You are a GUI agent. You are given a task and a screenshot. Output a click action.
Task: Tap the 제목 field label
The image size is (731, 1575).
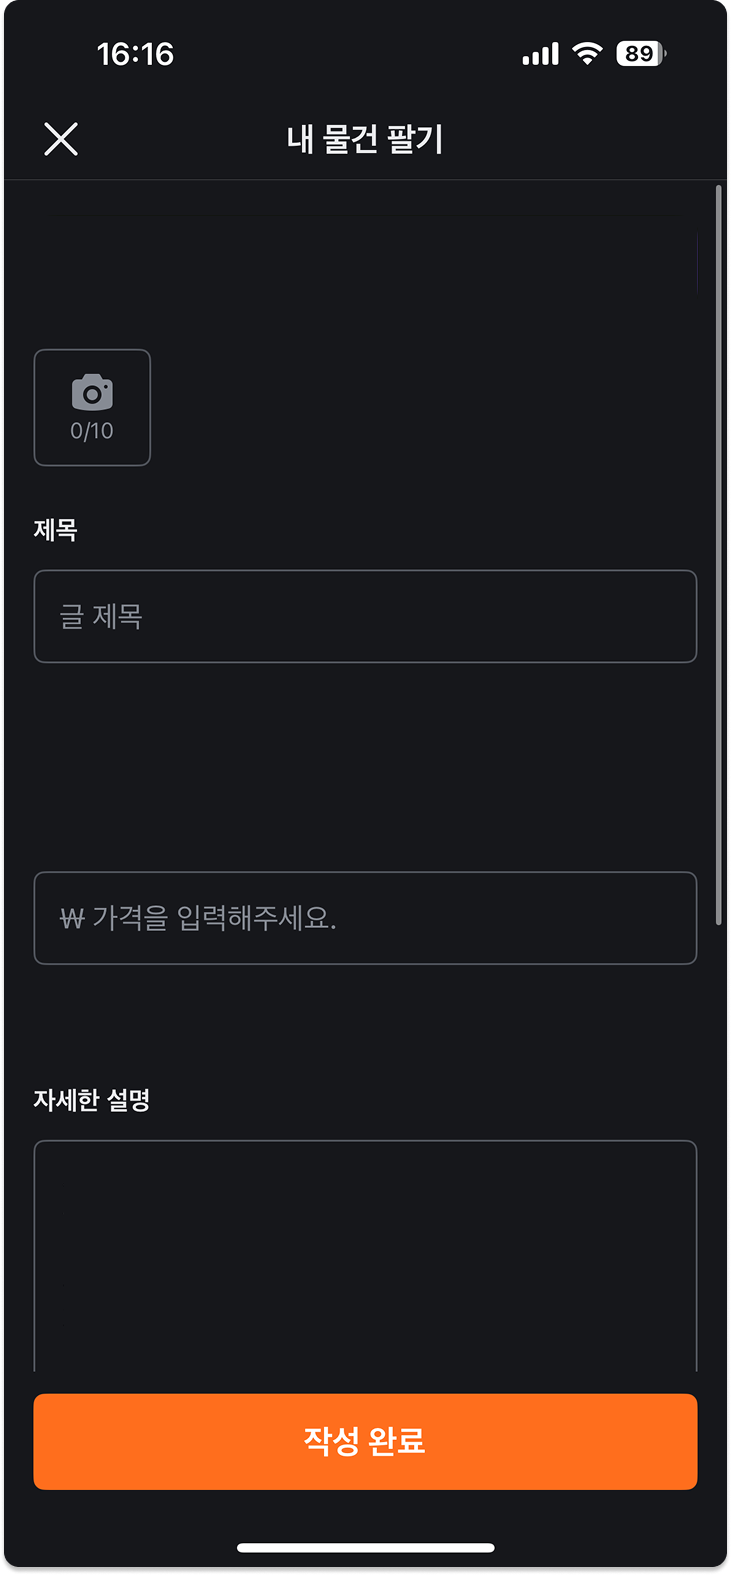click(55, 530)
